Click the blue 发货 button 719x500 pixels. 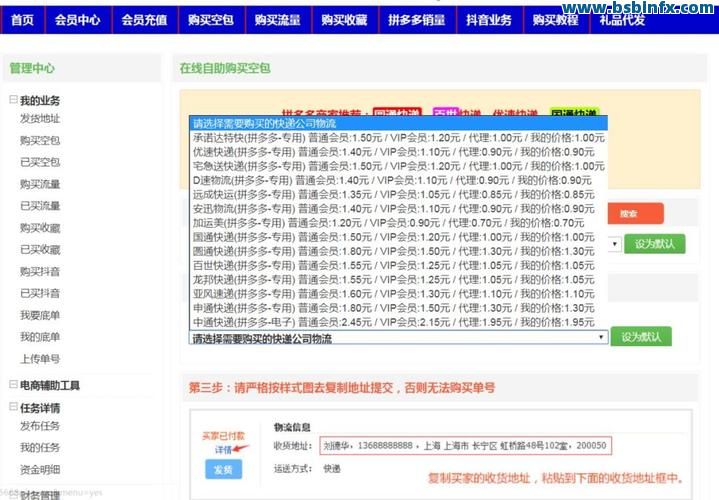223,469
